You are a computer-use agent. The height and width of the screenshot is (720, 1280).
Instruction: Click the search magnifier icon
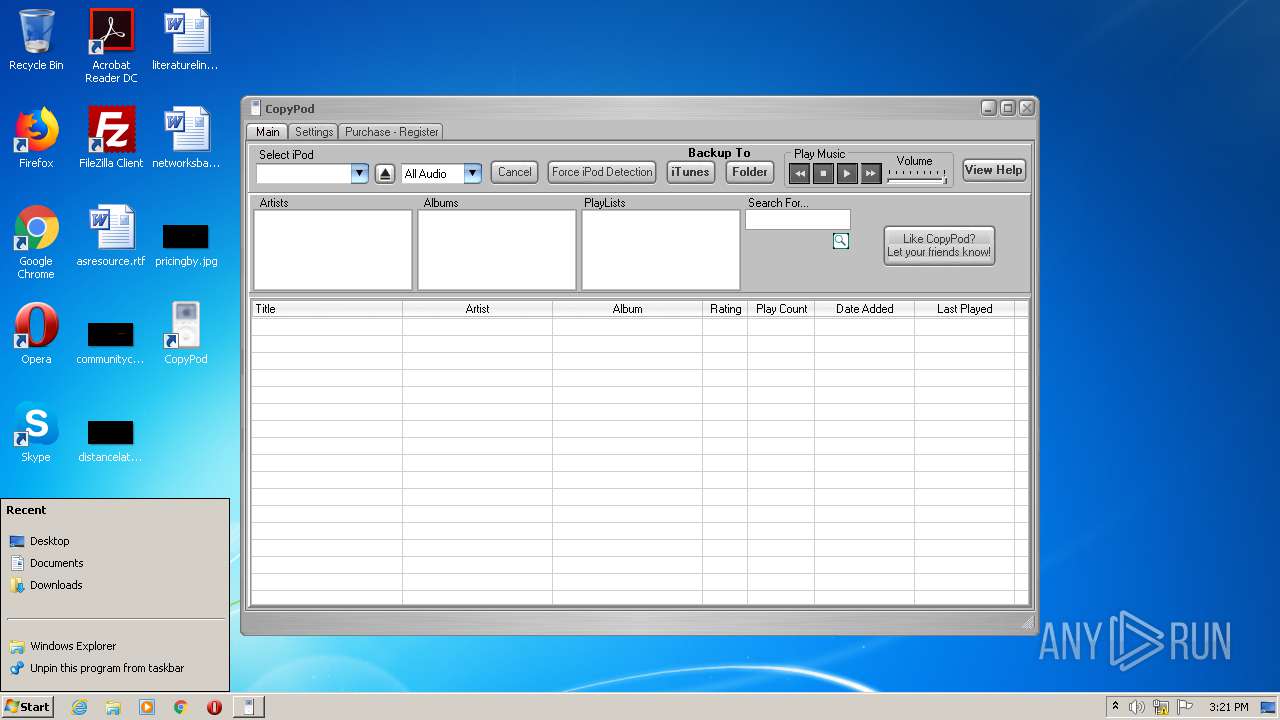[x=841, y=241]
